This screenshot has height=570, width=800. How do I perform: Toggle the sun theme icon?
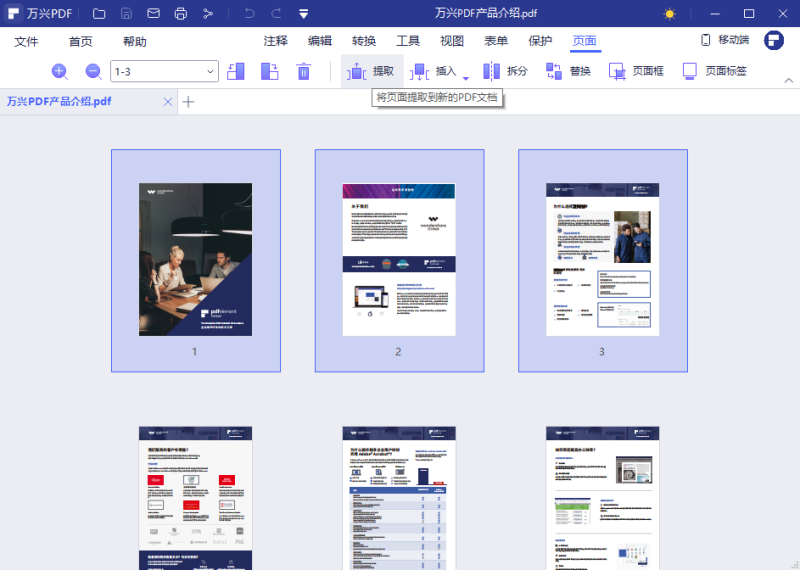coord(669,14)
